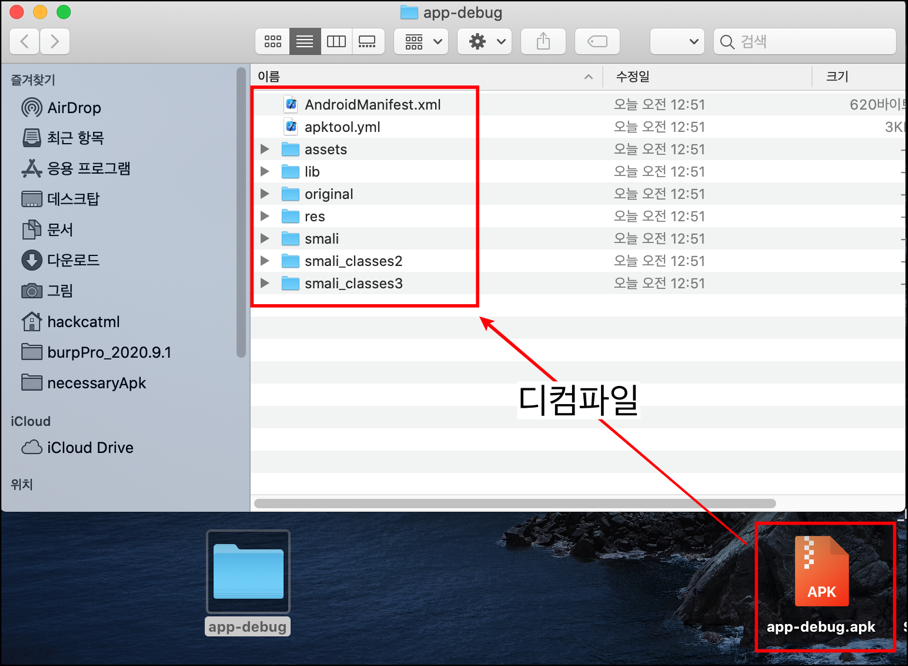Select the assets folder icon

290,149
